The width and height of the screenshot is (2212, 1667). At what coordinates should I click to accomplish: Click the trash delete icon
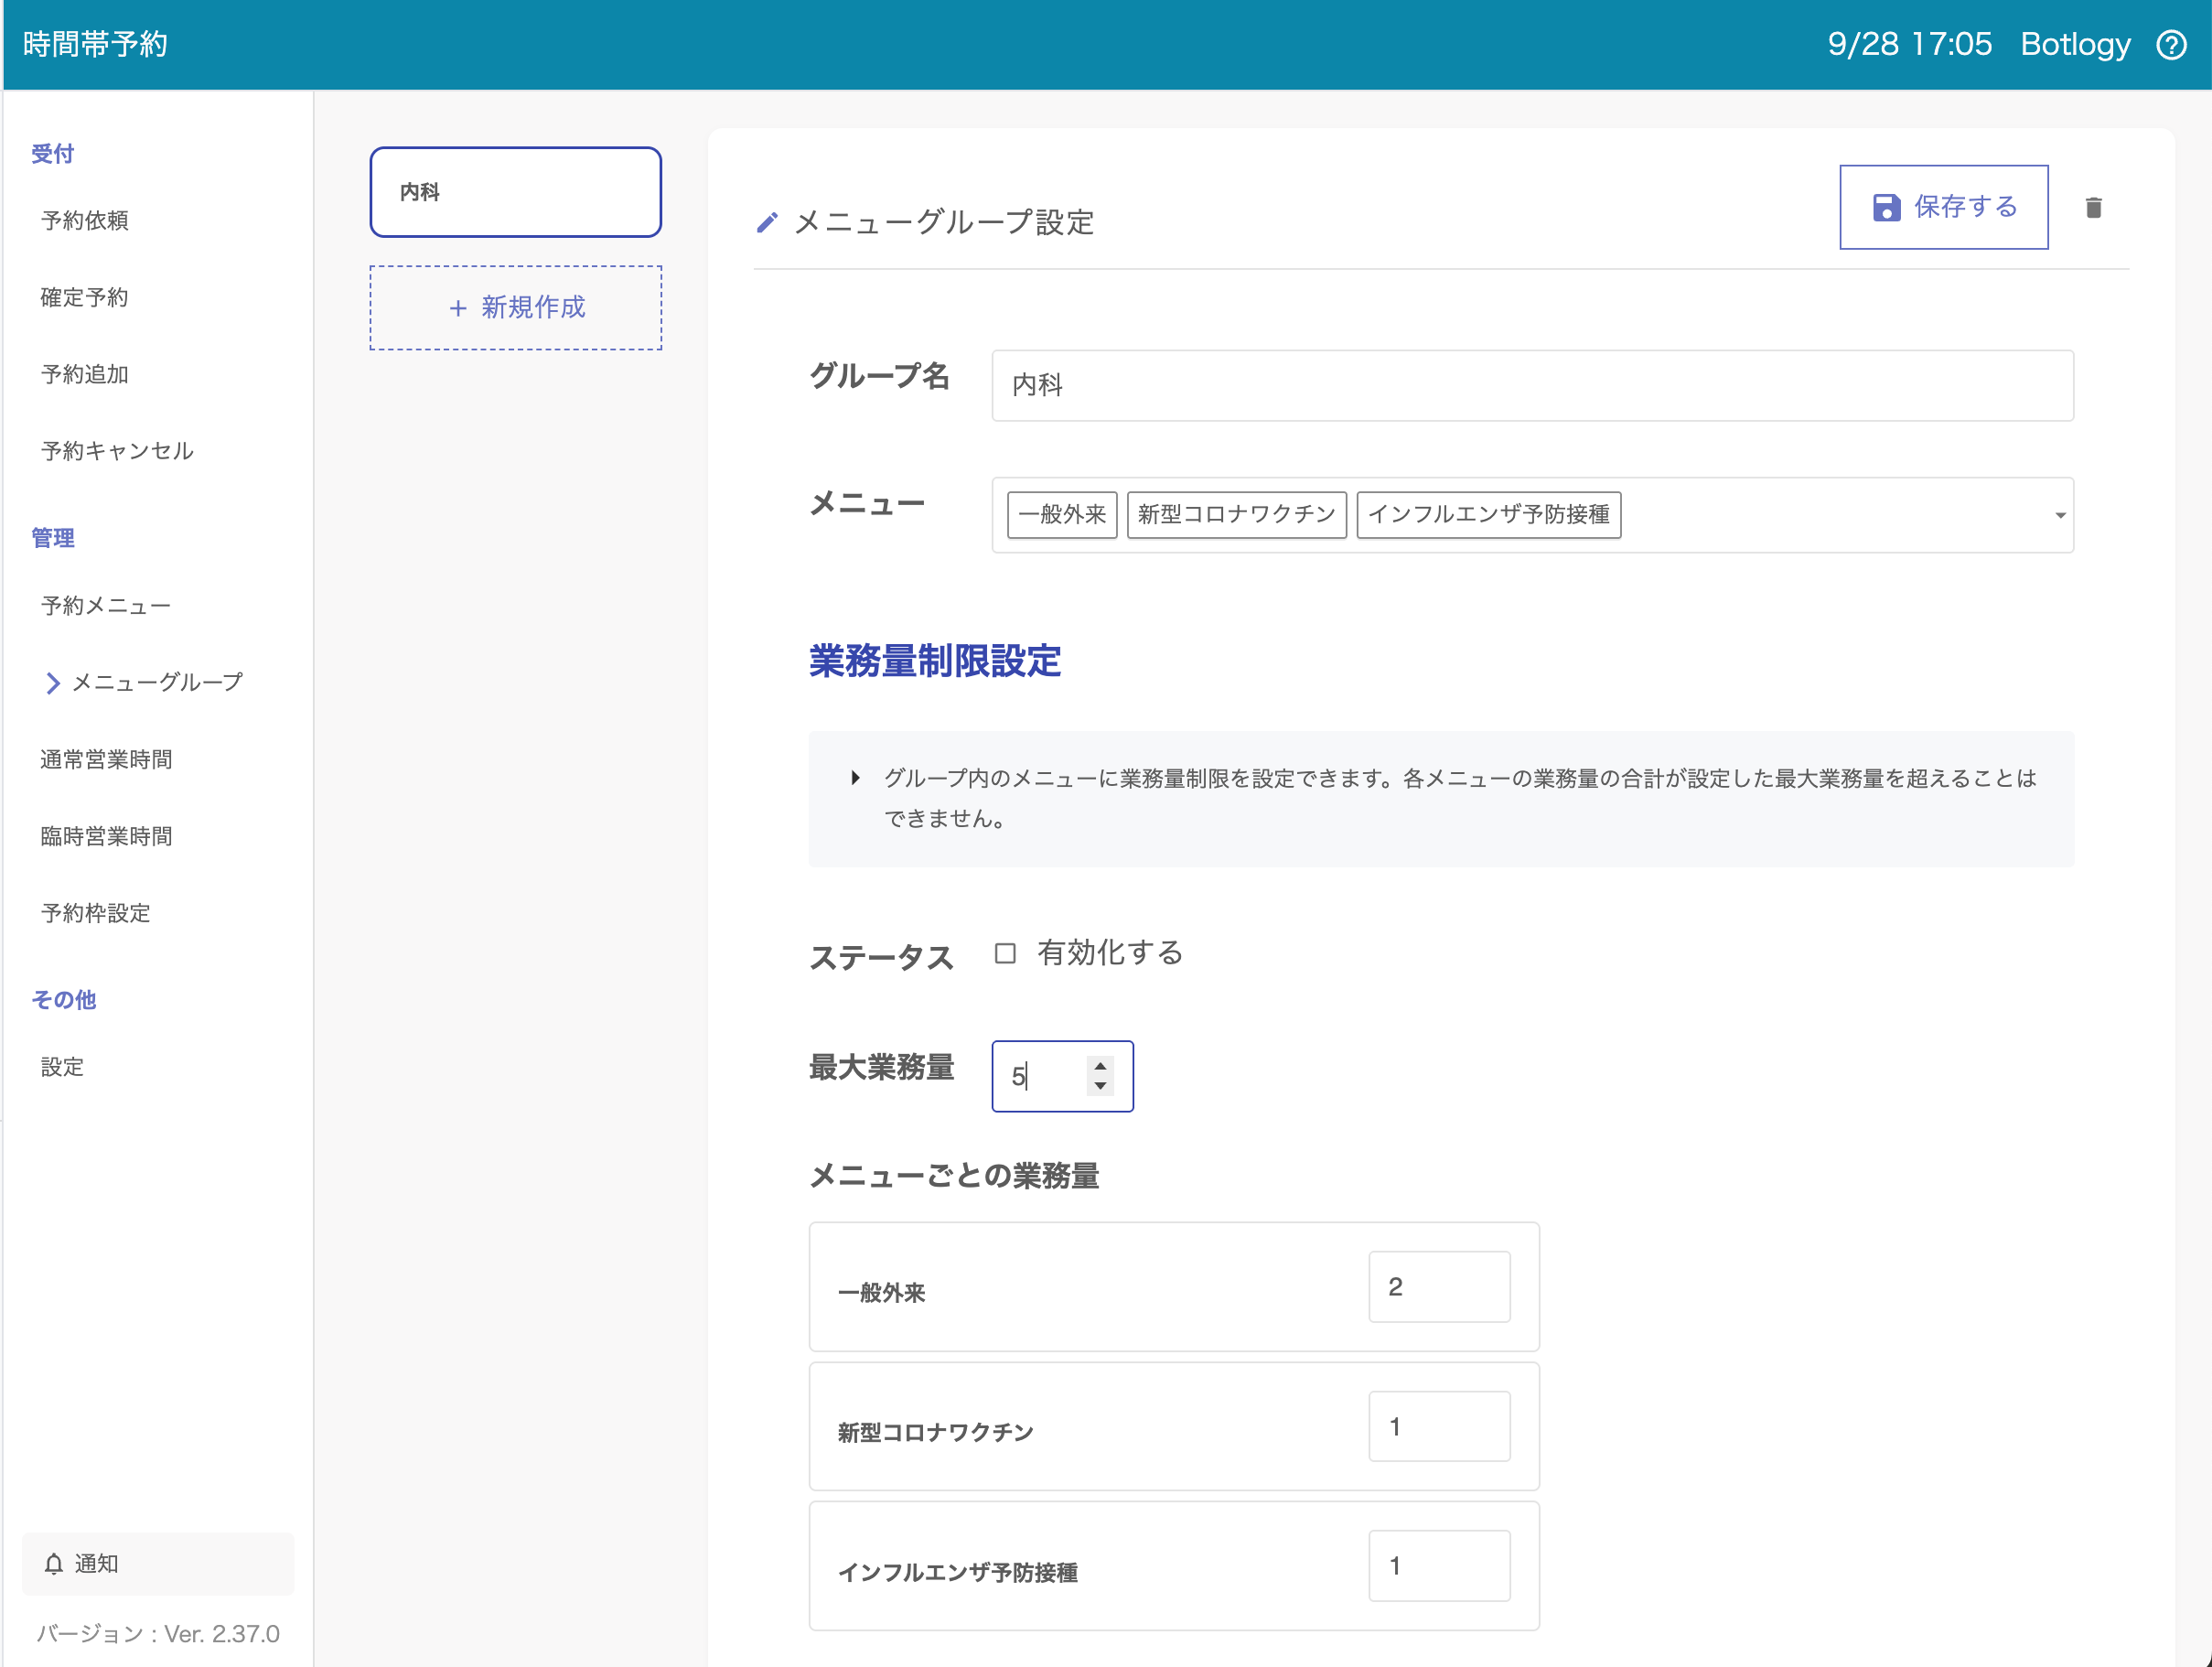(x=2093, y=207)
